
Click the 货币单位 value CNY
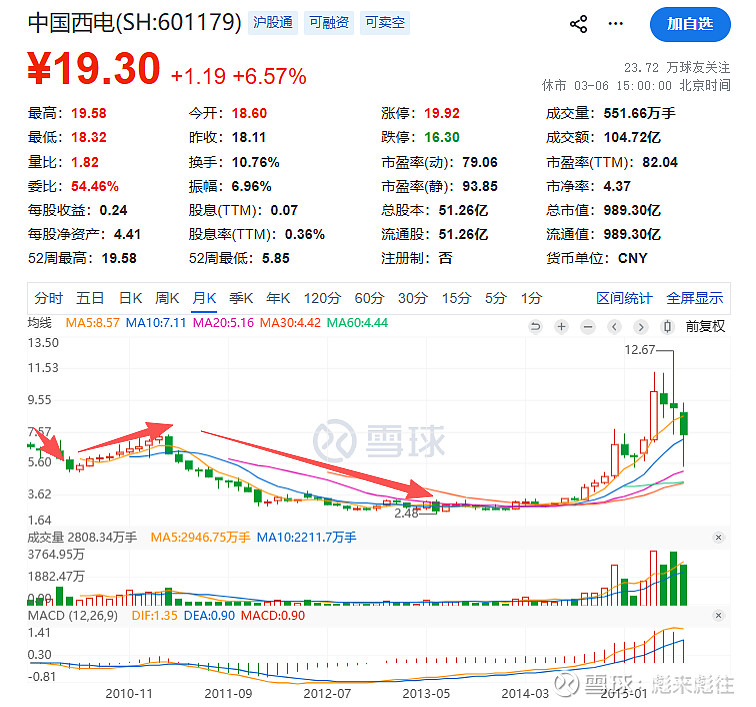coord(633,258)
